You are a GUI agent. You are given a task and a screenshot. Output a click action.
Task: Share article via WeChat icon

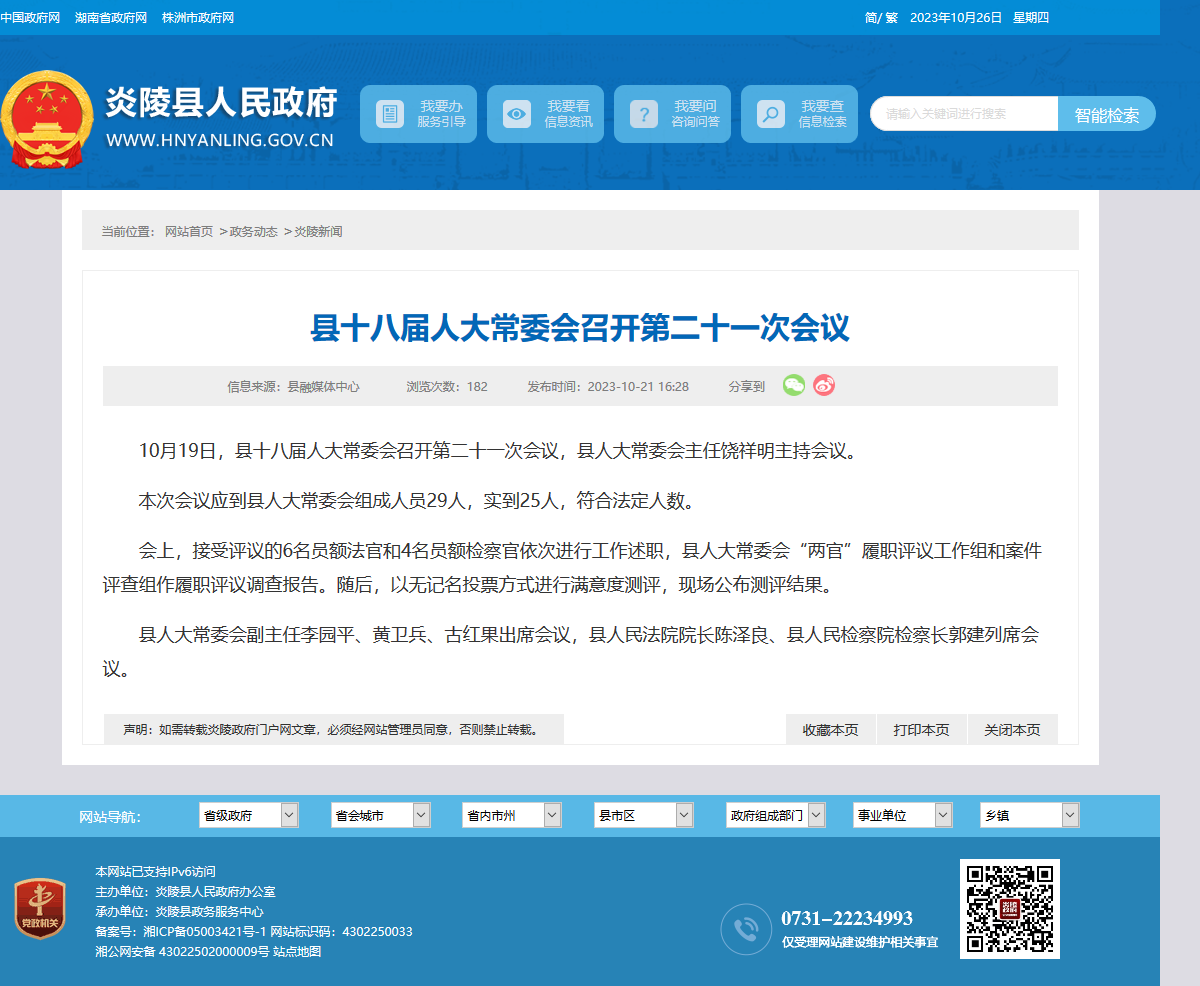coord(794,385)
